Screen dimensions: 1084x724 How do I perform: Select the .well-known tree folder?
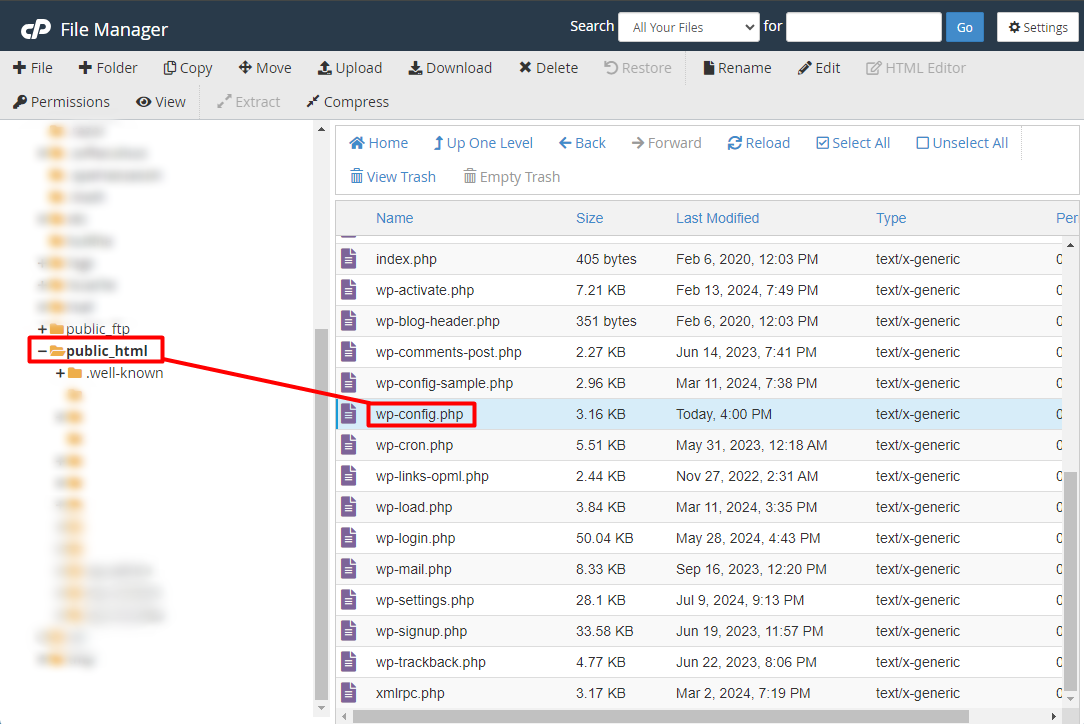(x=124, y=373)
